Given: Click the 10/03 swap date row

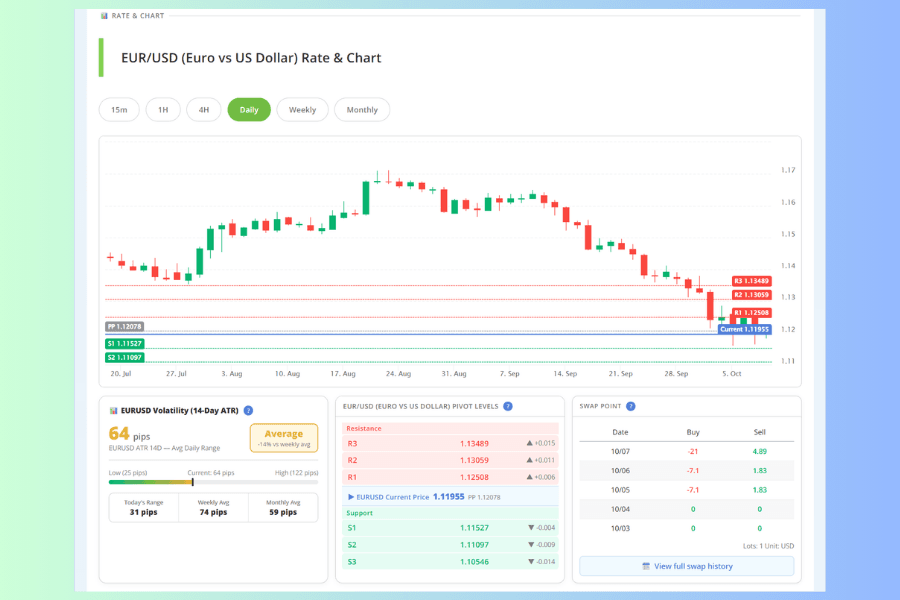Looking at the screenshot, I should [686, 528].
